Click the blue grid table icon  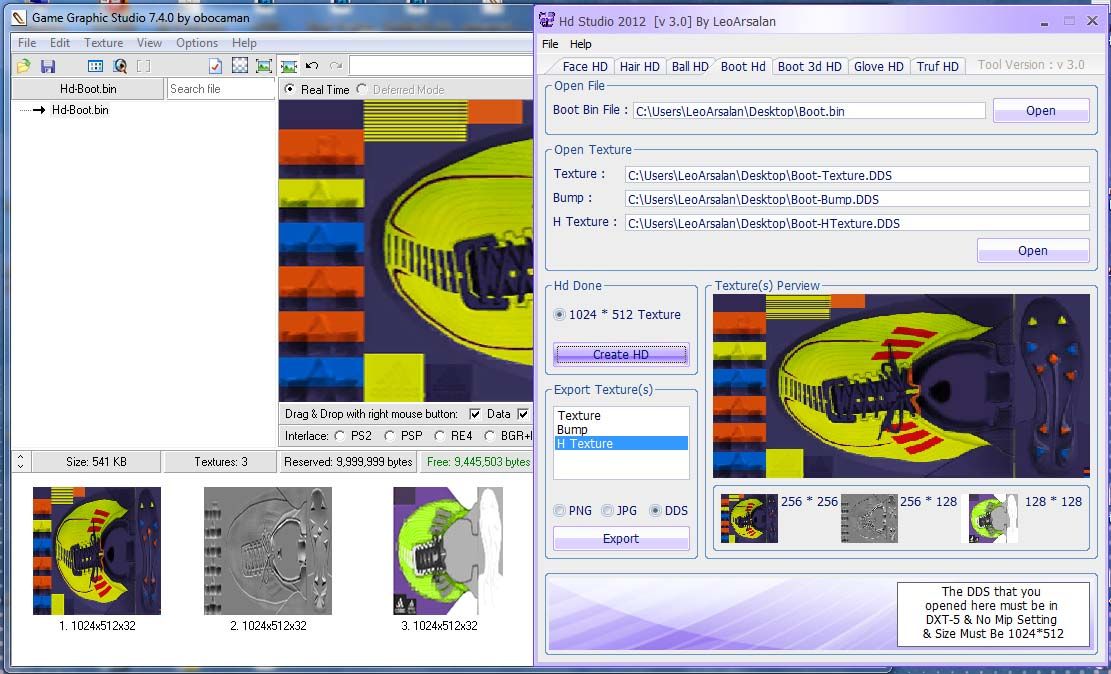point(95,66)
